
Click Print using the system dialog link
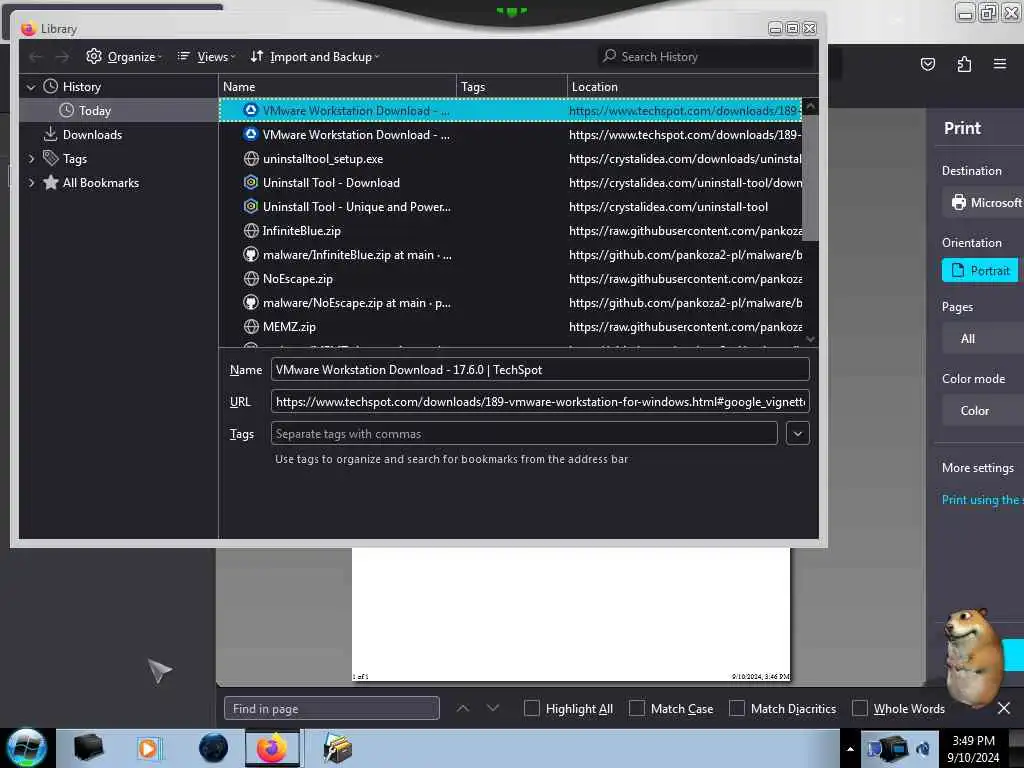point(982,500)
